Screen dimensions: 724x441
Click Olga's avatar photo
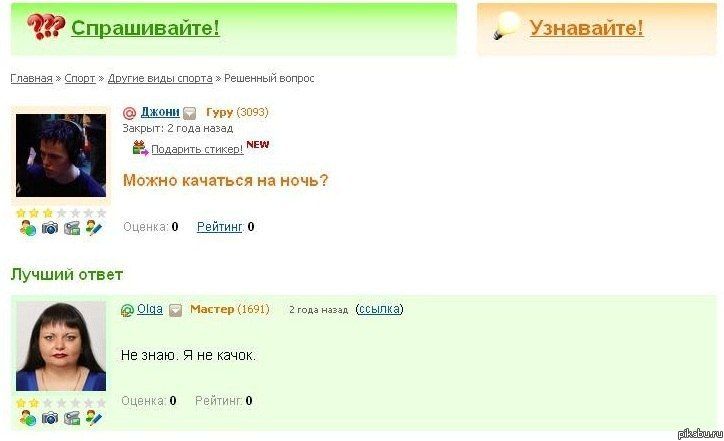61,346
